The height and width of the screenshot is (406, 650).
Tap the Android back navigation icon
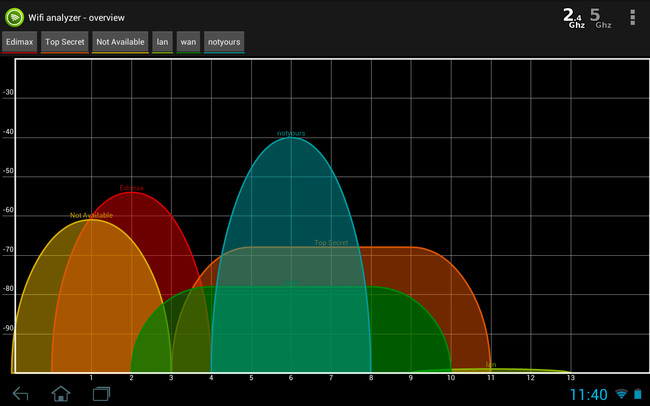click(20, 394)
